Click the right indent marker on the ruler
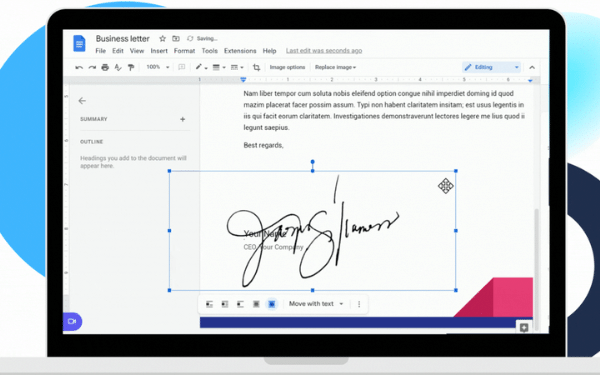This screenshot has height=375, width=600. pyautogui.click(x=530, y=80)
